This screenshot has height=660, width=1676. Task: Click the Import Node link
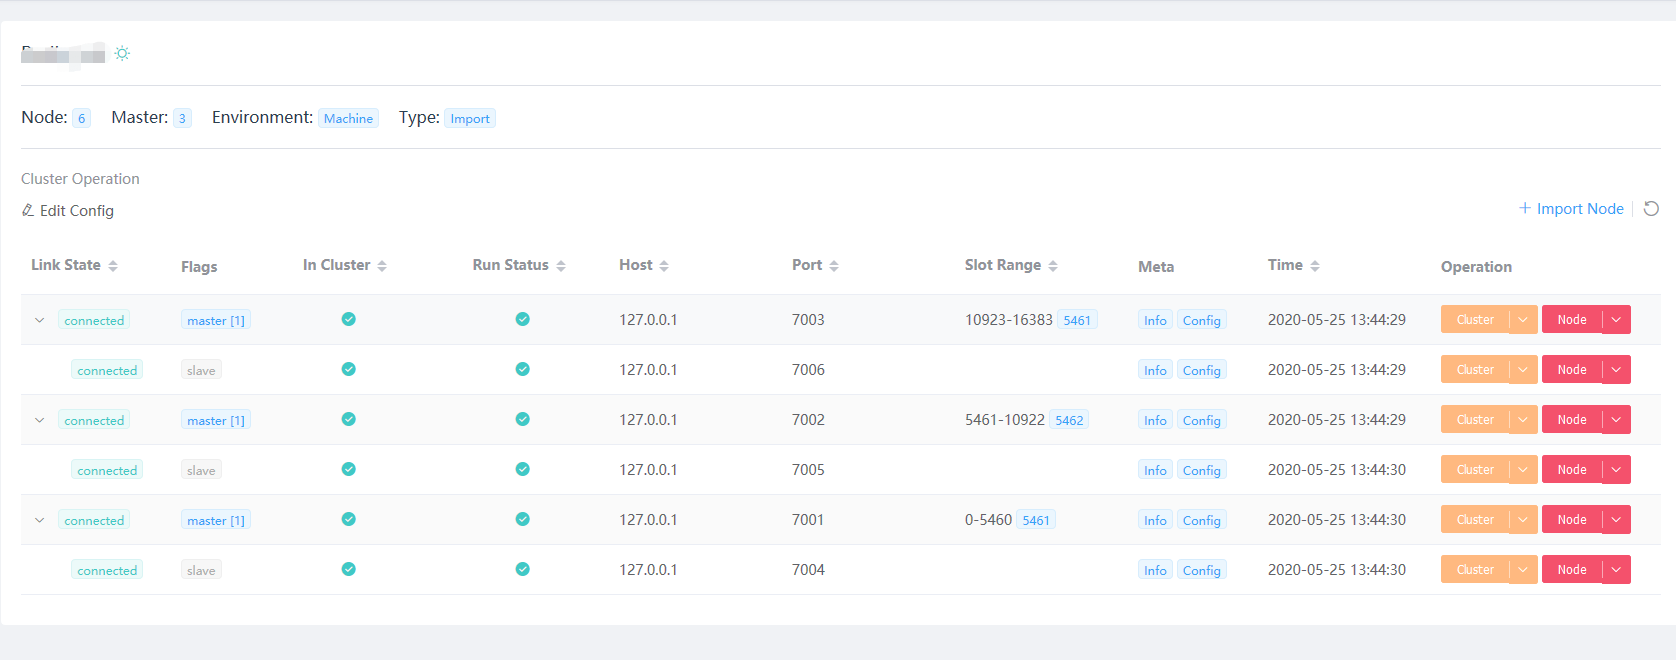tap(1571, 208)
